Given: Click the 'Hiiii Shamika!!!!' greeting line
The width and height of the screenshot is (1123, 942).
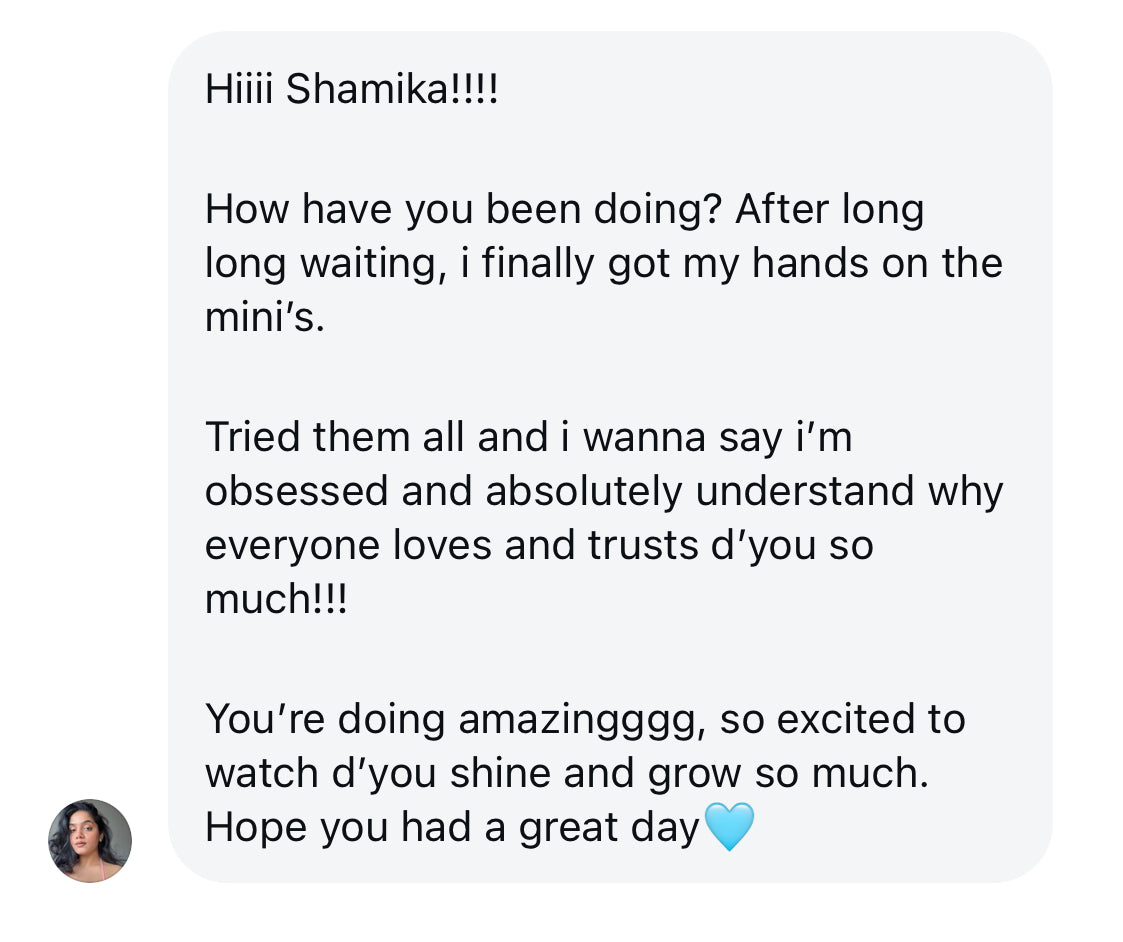Looking at the screenshot, I should pyautogui.click(x=351, y=91).
